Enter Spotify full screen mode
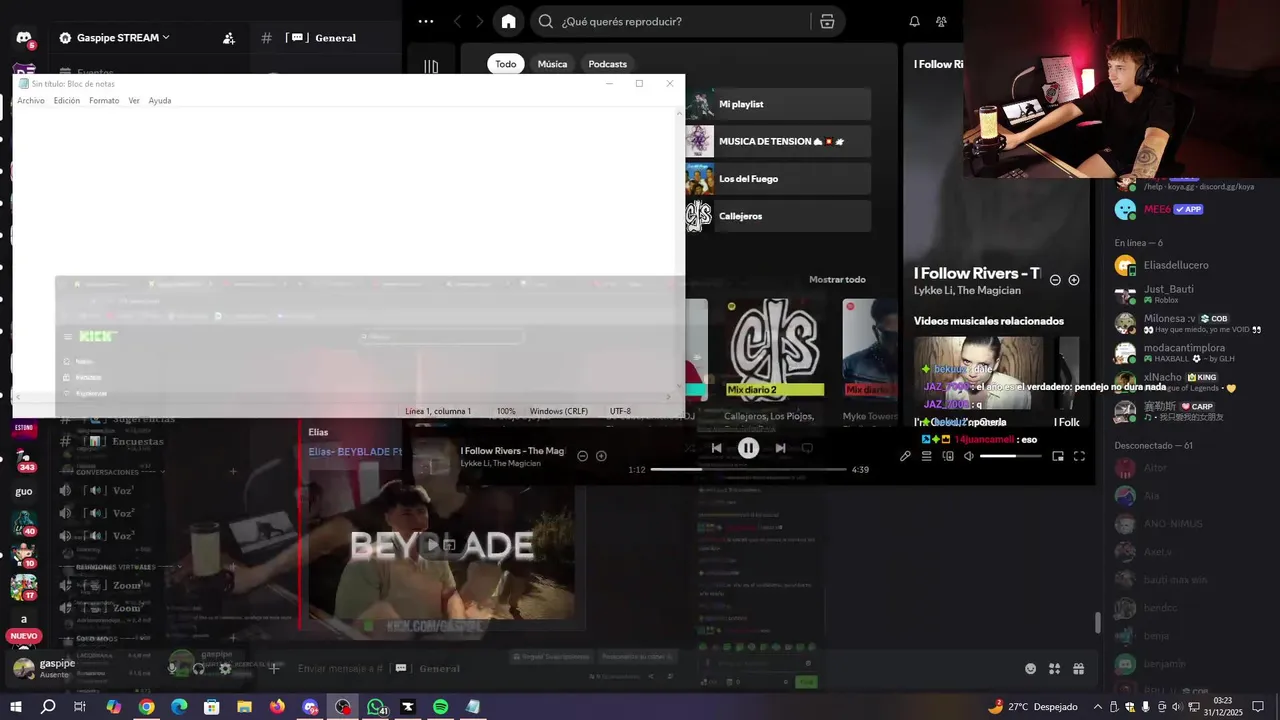 [x=1079, y=456]
